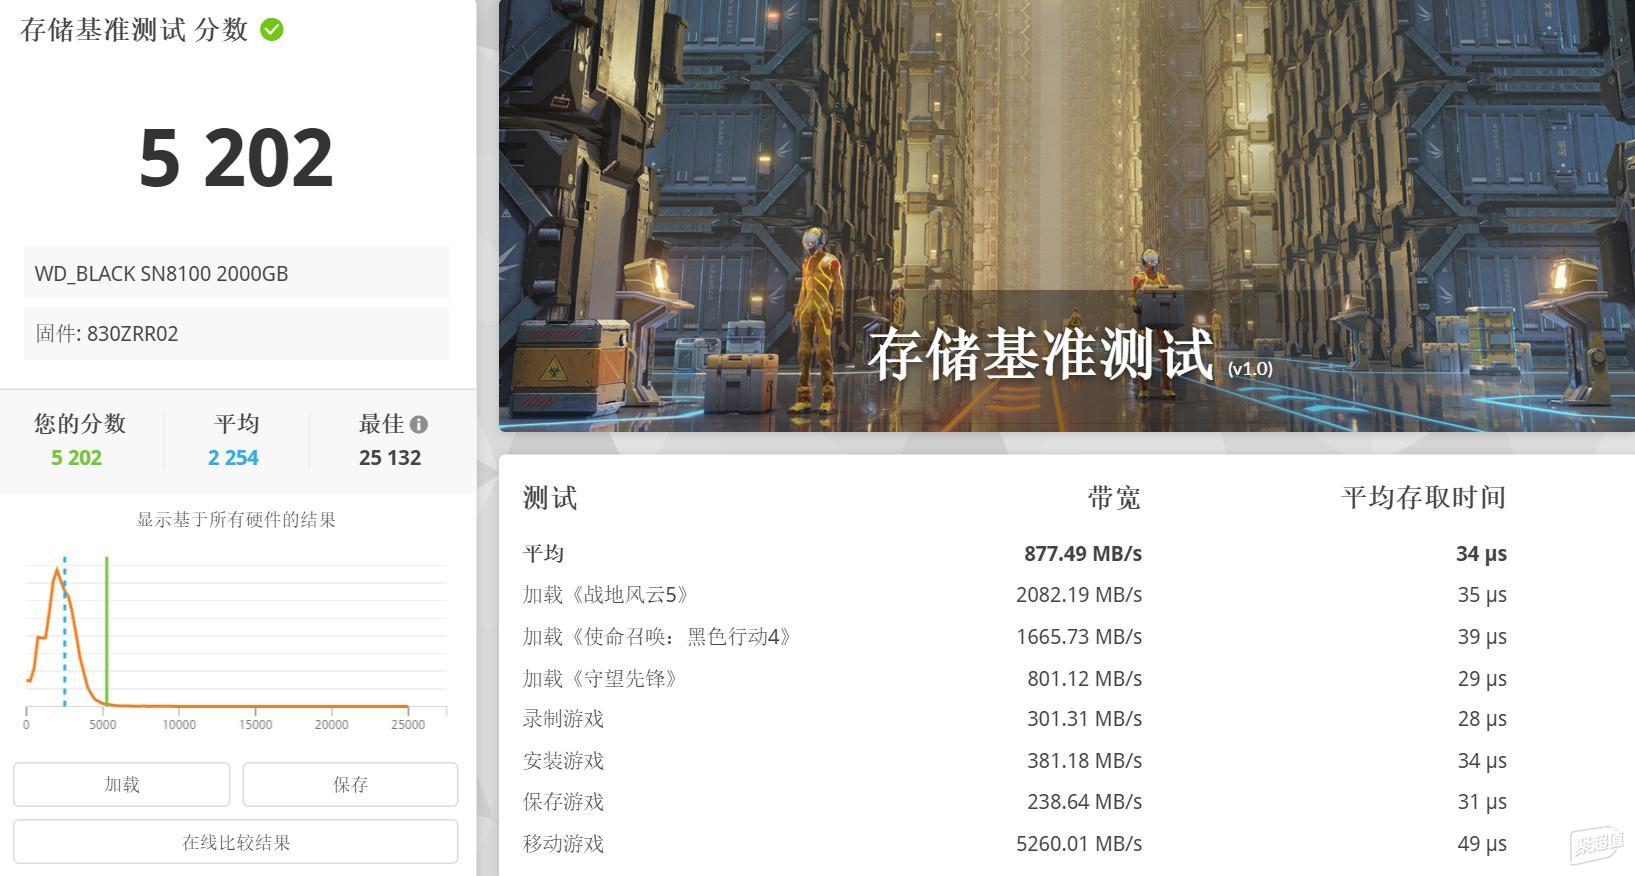Open 在线比较结果 online comparison
This screenshot has width=1635, height=876.
pos(236,842)
